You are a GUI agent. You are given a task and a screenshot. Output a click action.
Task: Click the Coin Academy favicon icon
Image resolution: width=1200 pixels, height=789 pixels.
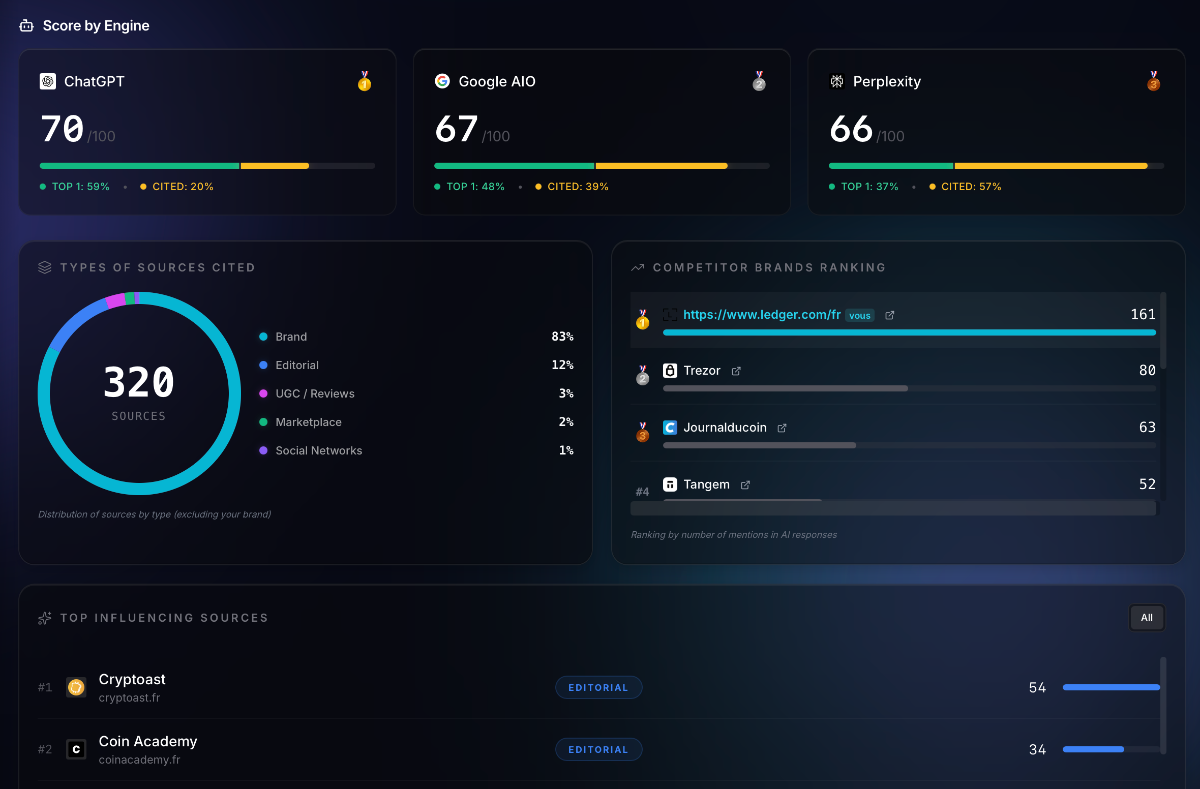click(x=76, y=749)
